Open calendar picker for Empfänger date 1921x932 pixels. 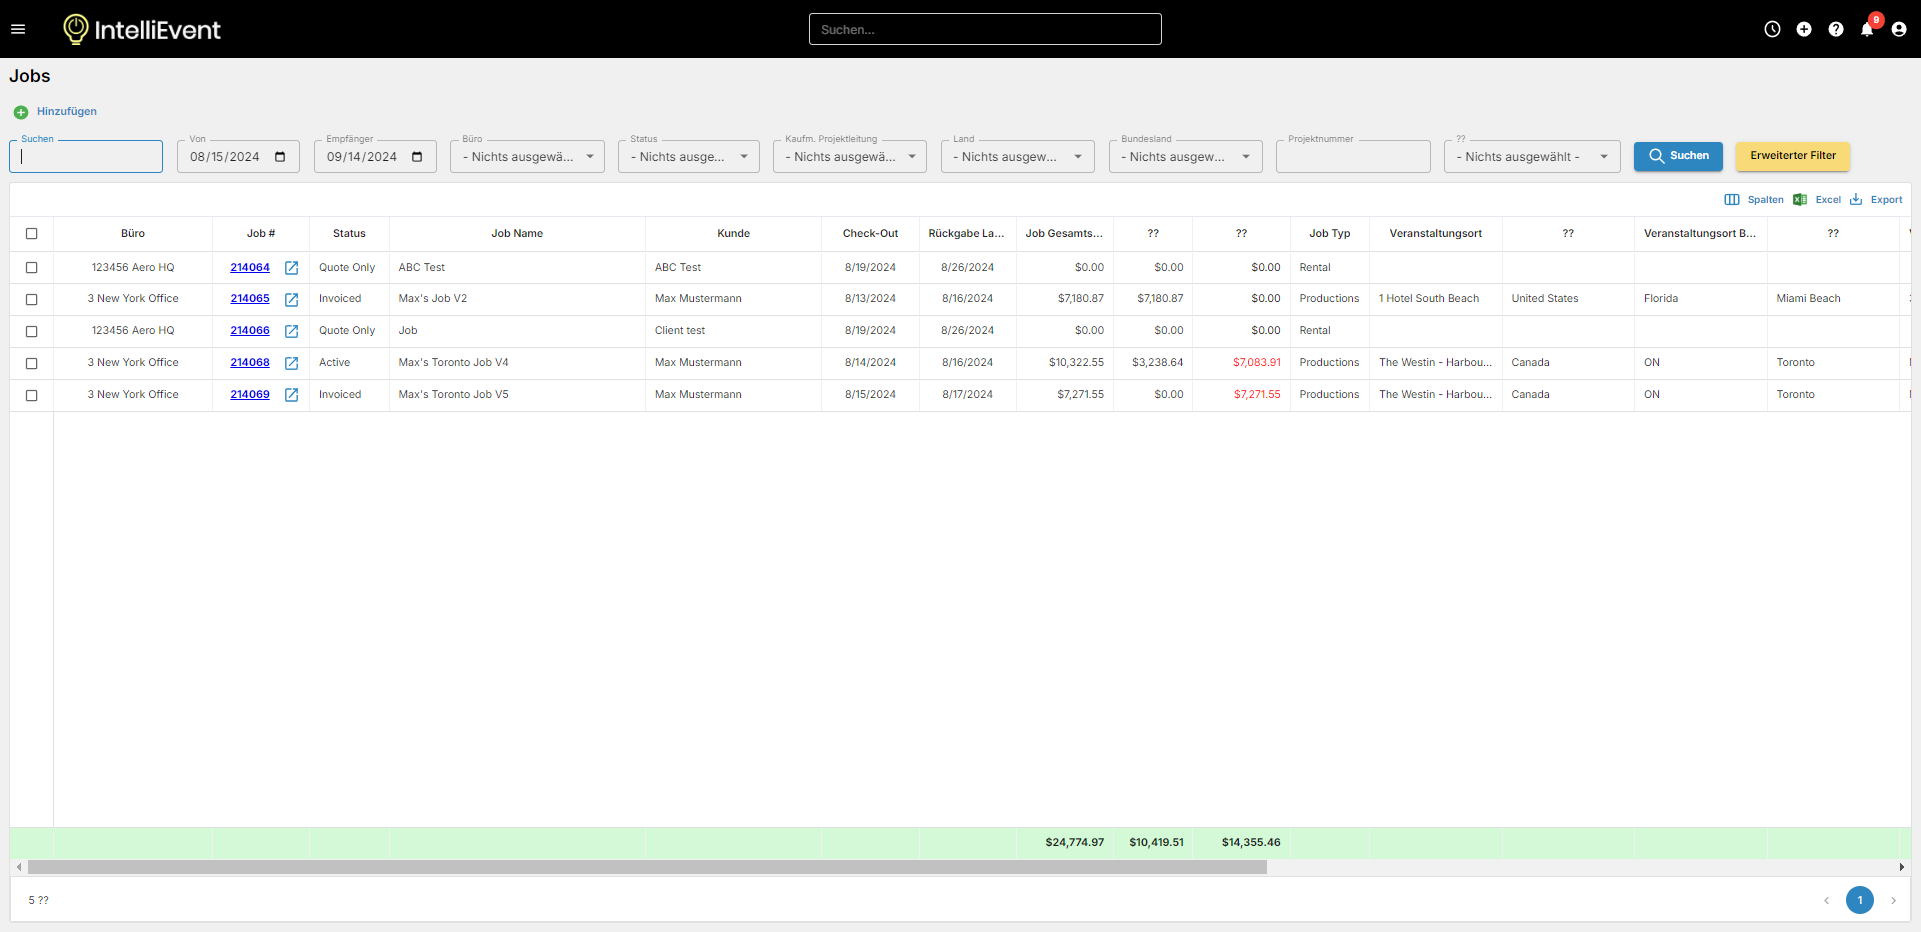(417, 157)
